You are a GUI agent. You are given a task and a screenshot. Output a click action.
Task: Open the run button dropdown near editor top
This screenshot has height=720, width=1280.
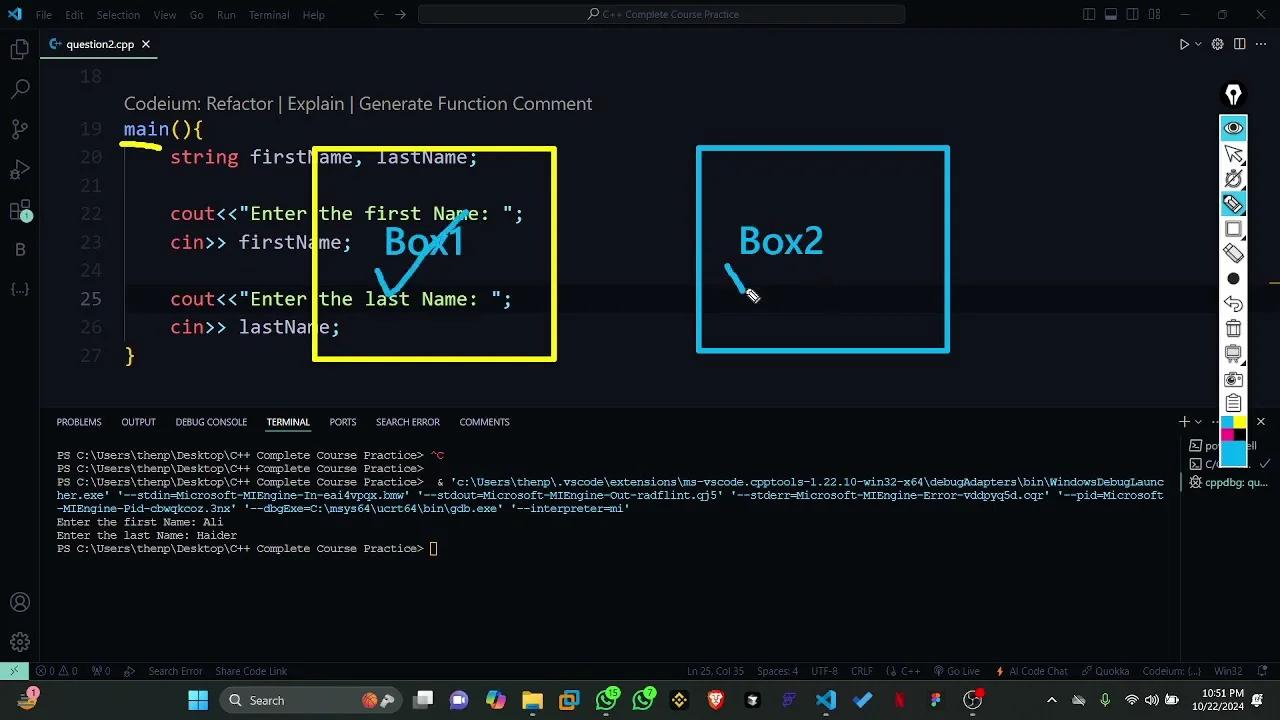(1196, 44)
